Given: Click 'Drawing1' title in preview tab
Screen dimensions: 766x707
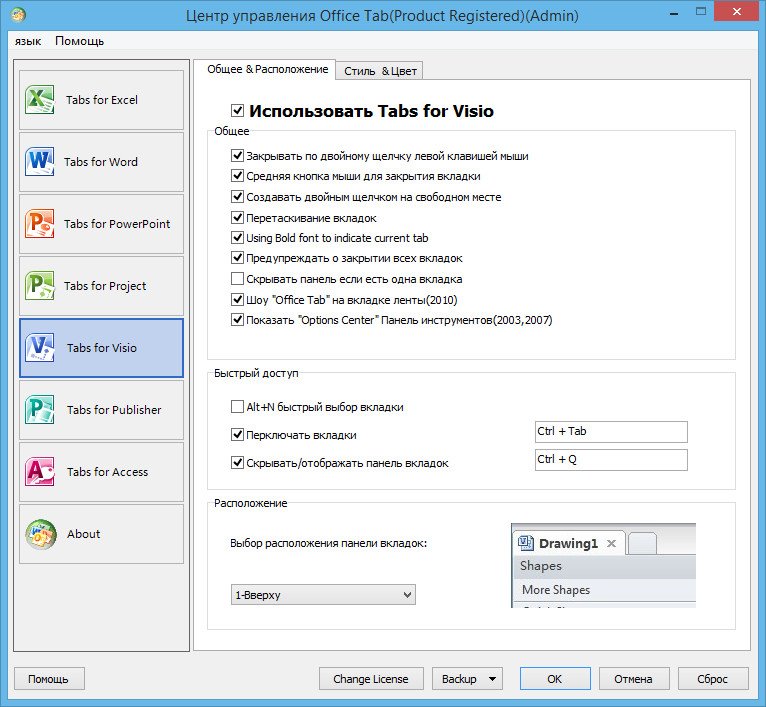Looking at the screenshot, I should coord(568,543).
